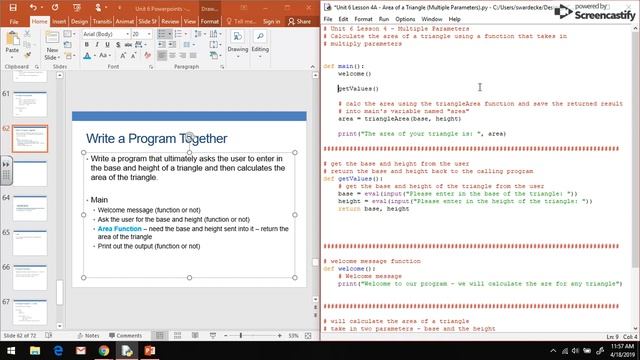The image size is (640, 360).
Task: Toggle text Shadow formatting
Action: coord(118,44)
